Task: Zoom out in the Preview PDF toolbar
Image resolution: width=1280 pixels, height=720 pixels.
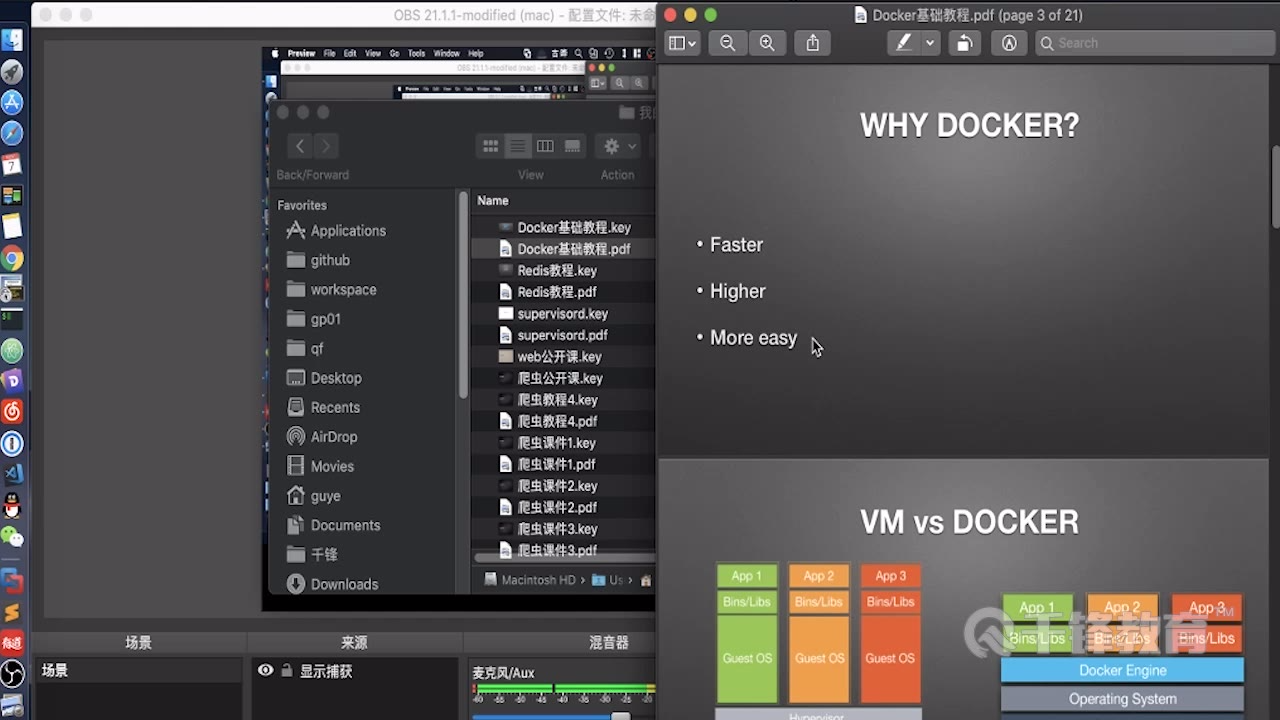Action: 728,43
